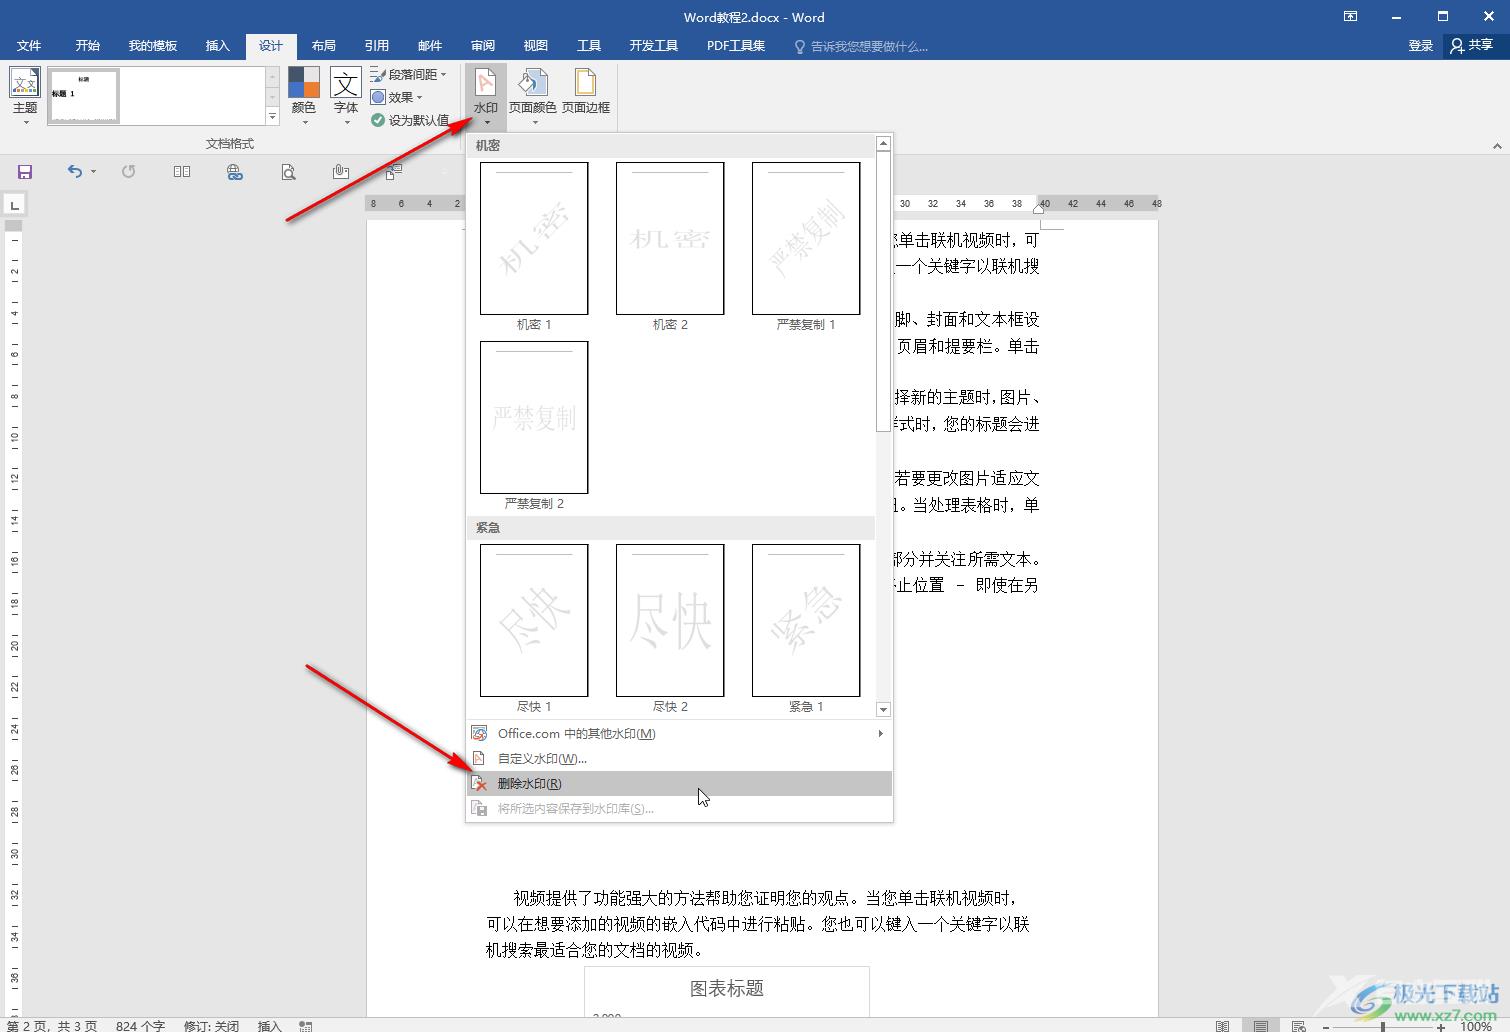Click the Page Borders (页面边框) icon
This screenshot has height=1032, width=1510.
586,90
